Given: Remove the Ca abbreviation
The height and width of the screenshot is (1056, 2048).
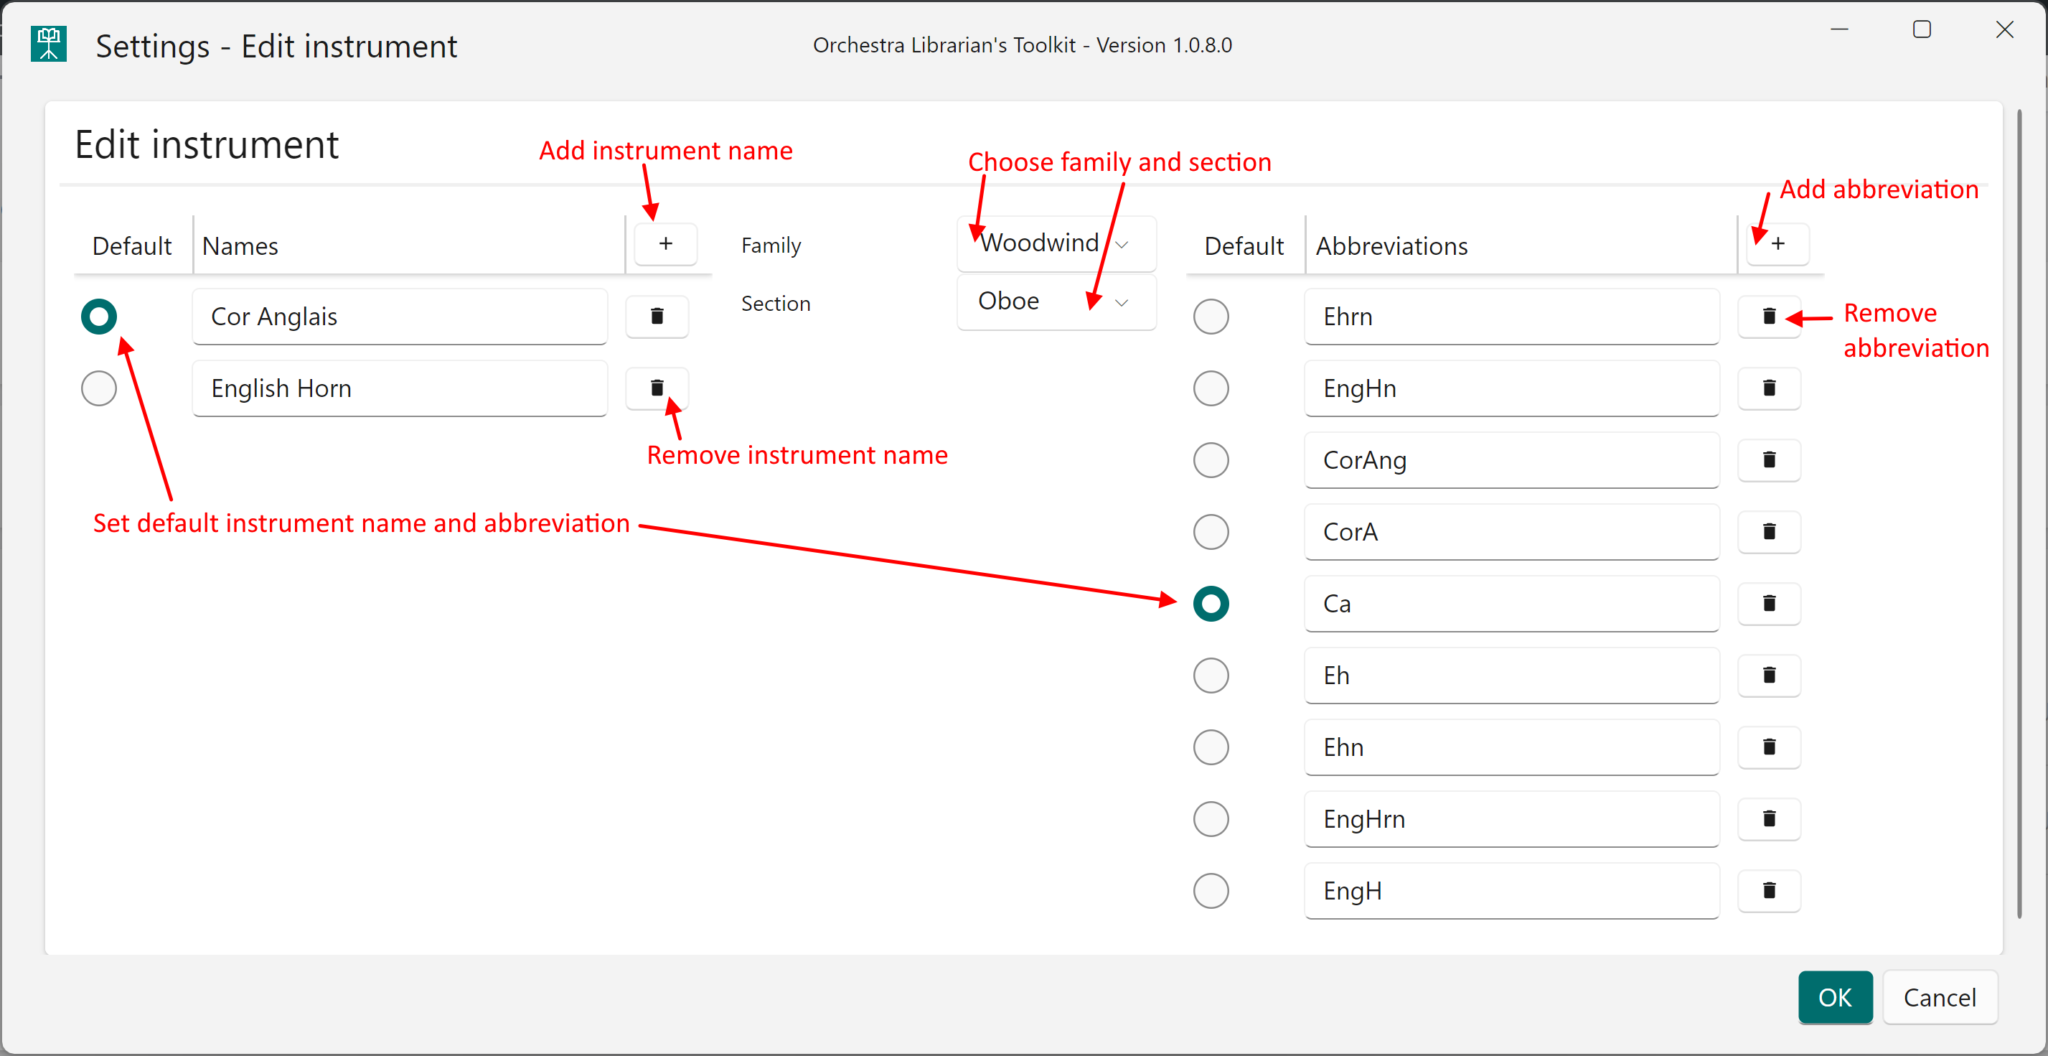Looking at the screenshot, I should 1769,603.
